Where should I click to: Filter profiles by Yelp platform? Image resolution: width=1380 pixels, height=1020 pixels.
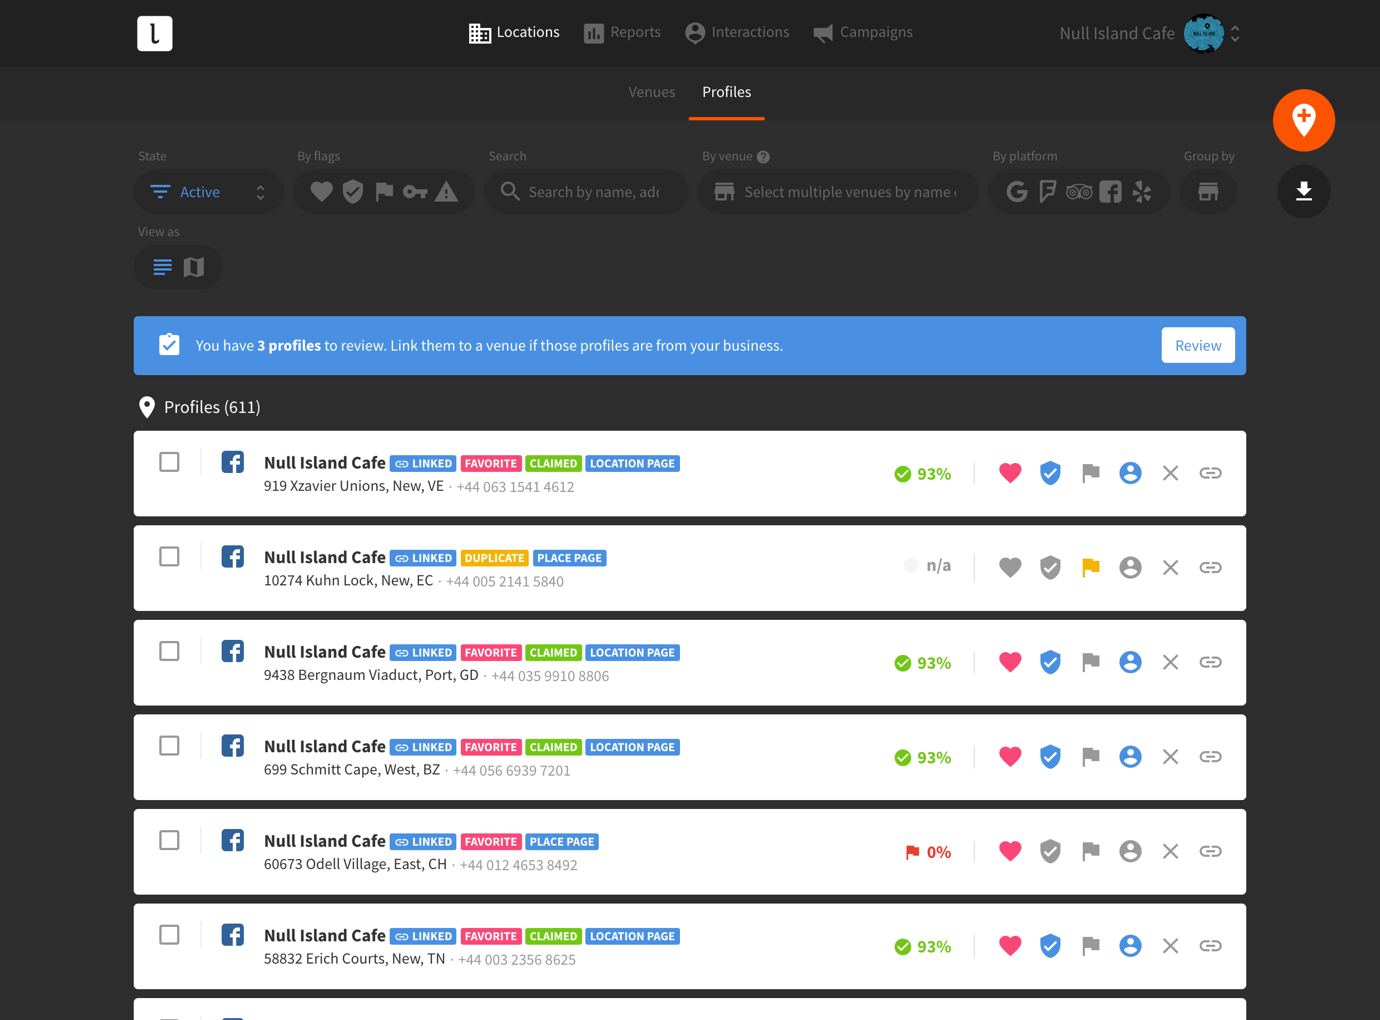point(1142,192)
